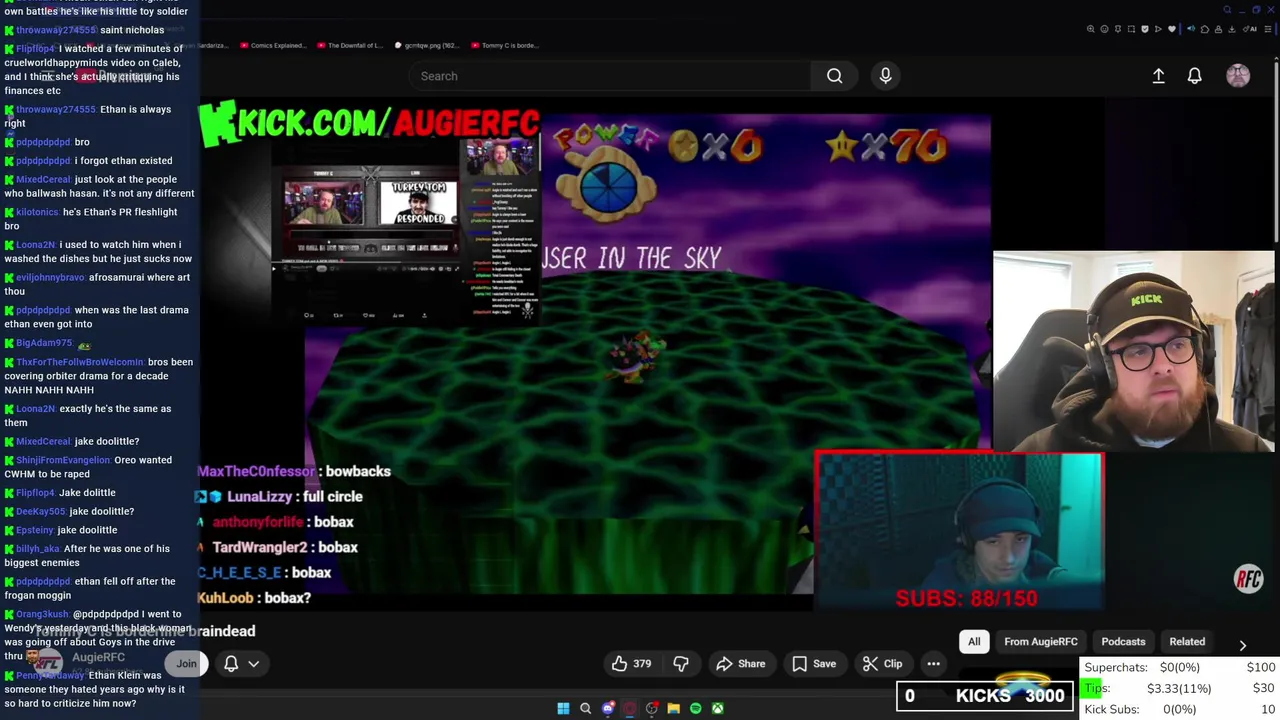This screenshot has width=1280, height=720.
Task: Click the AugieRFC channel name
Action: (98, 657)
